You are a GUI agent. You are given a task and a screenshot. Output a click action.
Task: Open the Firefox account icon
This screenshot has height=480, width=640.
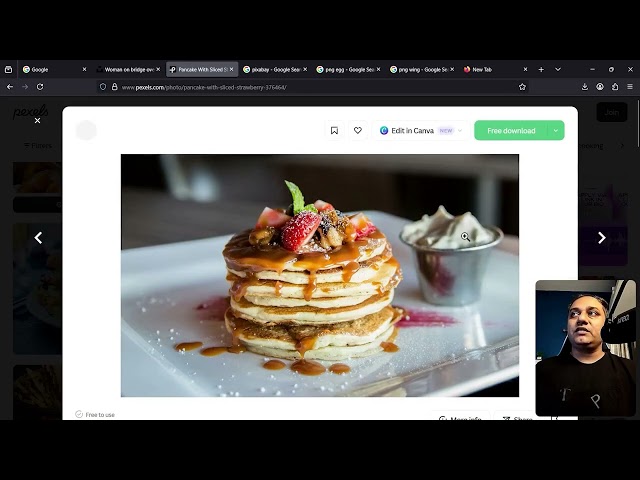point(600,87)
